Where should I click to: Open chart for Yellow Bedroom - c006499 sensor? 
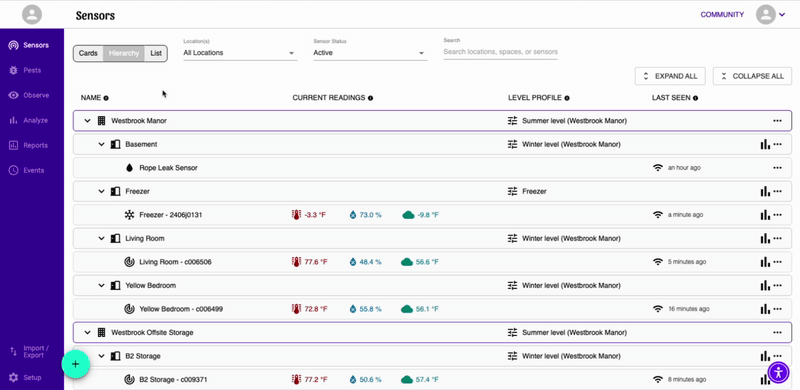765,309
